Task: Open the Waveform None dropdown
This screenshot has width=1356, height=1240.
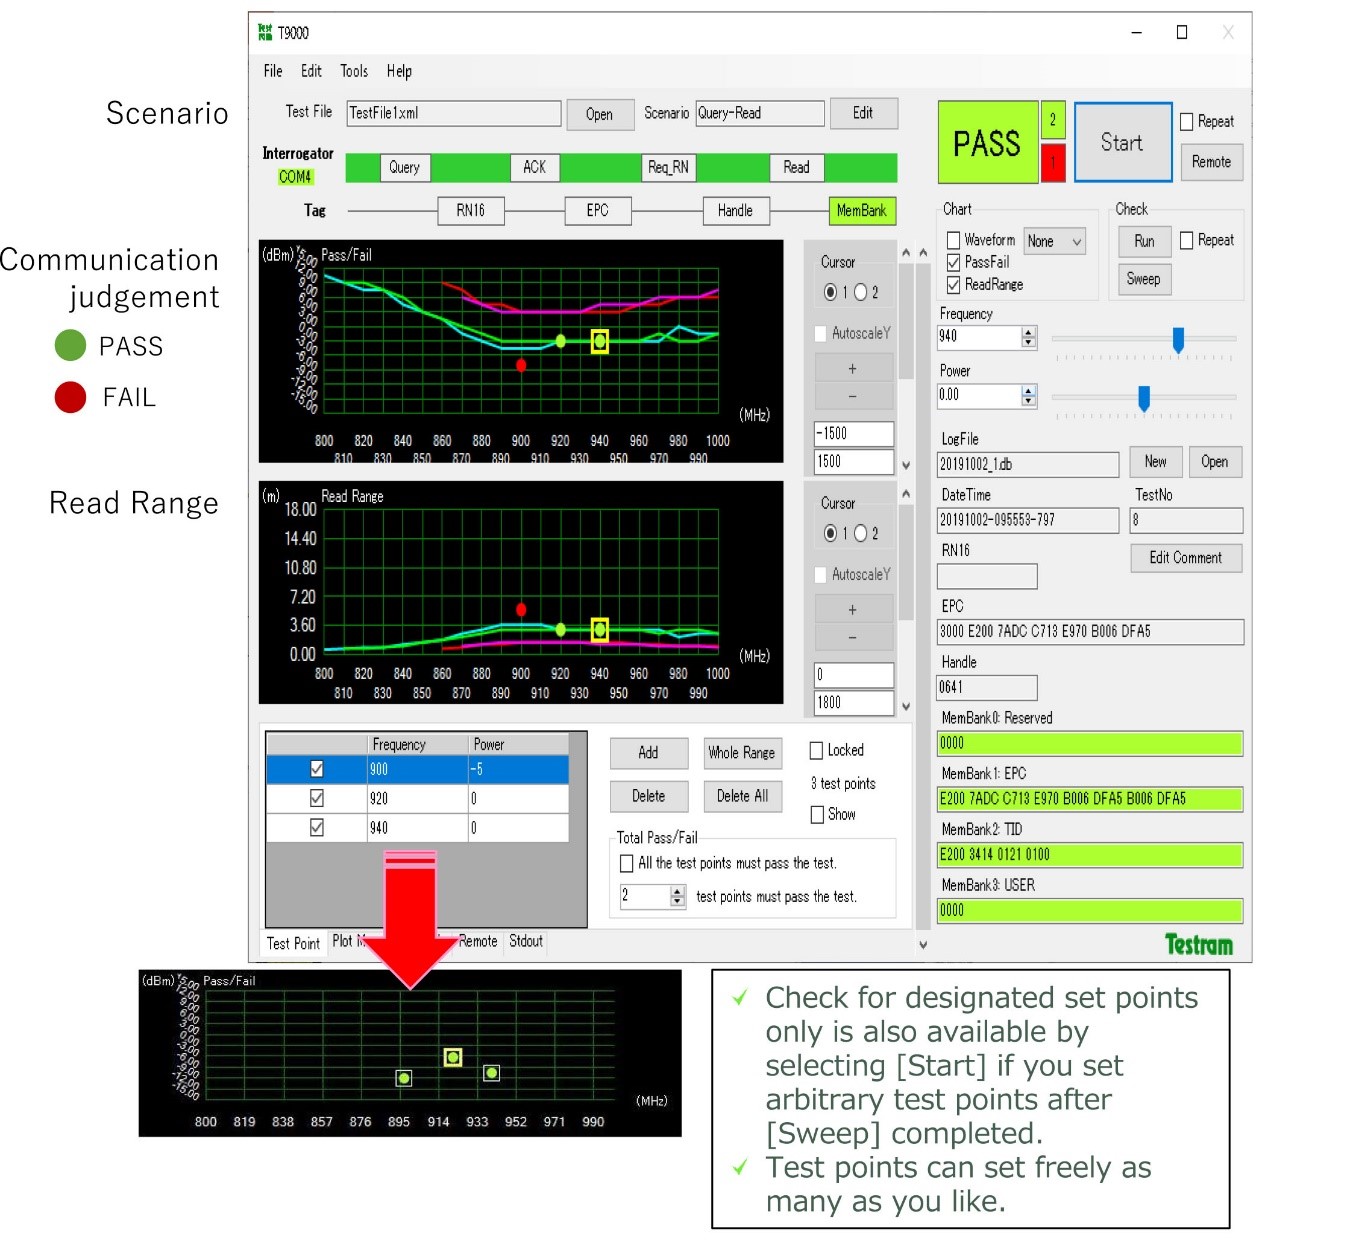Action: [x=1055, y=241]
